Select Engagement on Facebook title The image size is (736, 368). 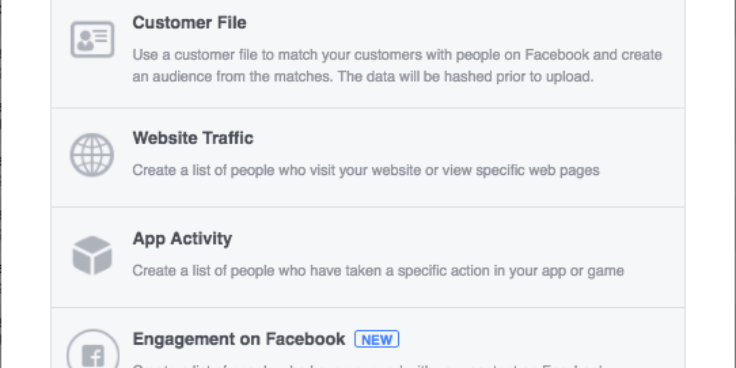pos(239,339)
